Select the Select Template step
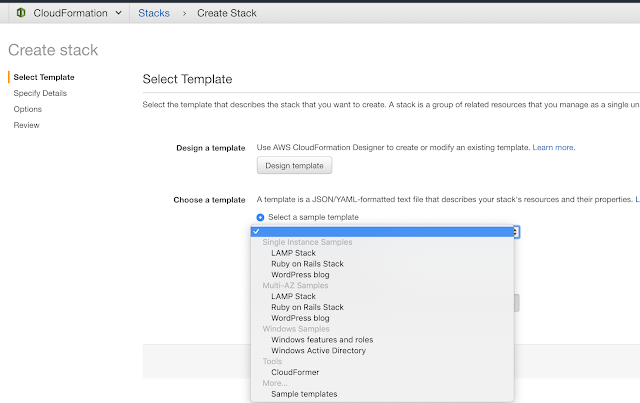Screen dimensions: 640x403 tap(44, 77)
